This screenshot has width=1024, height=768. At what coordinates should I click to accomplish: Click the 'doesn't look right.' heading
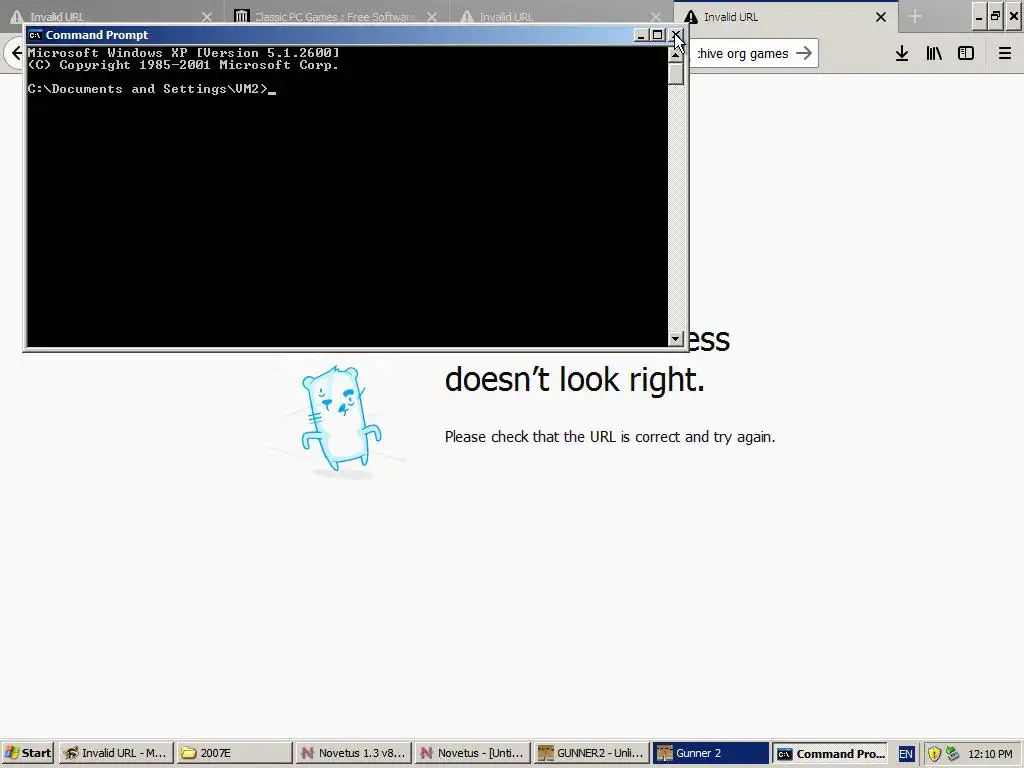[x=575, y=379]
